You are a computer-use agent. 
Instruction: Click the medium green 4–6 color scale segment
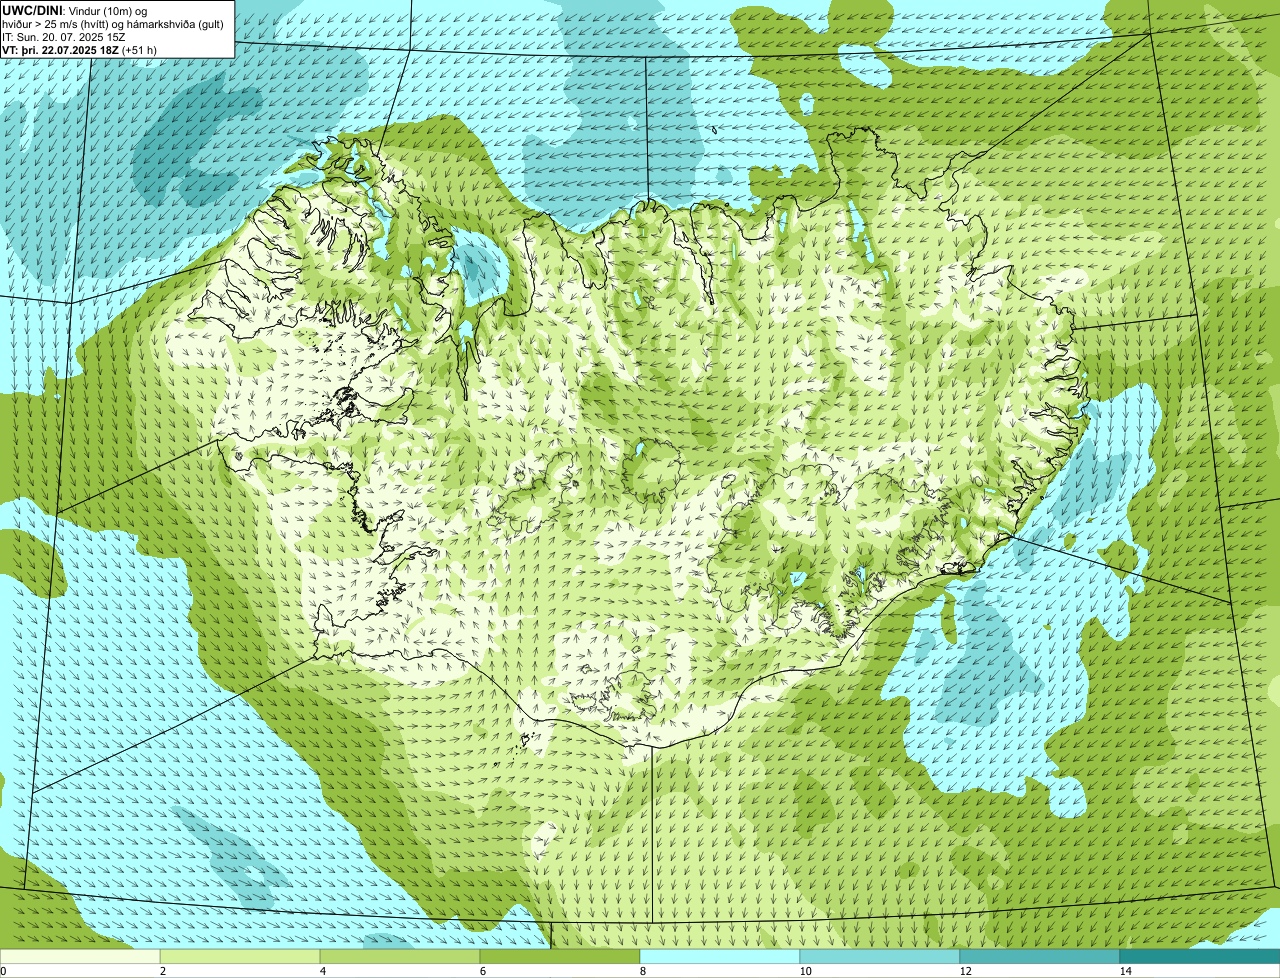point(400,957)
